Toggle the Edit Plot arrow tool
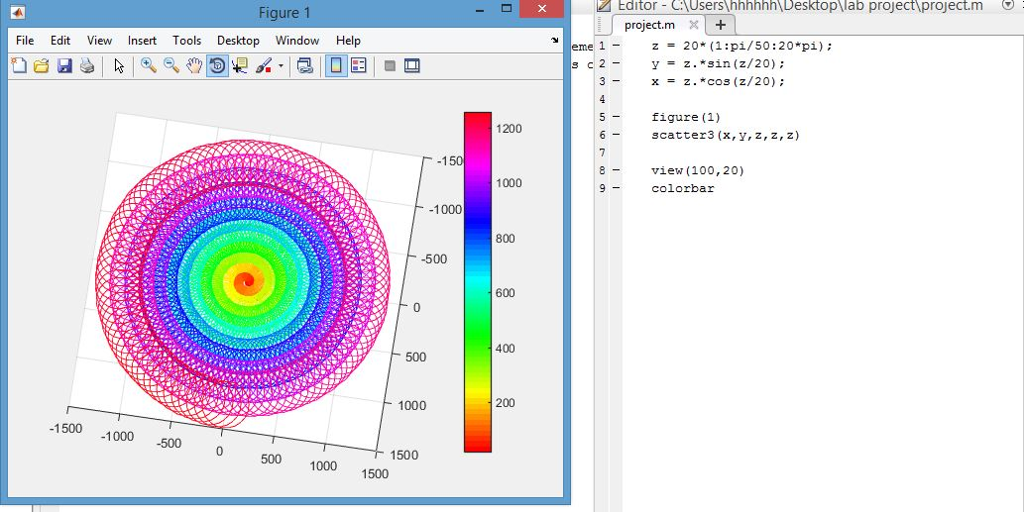1024x512 pixels. click(x=119, y=66)
